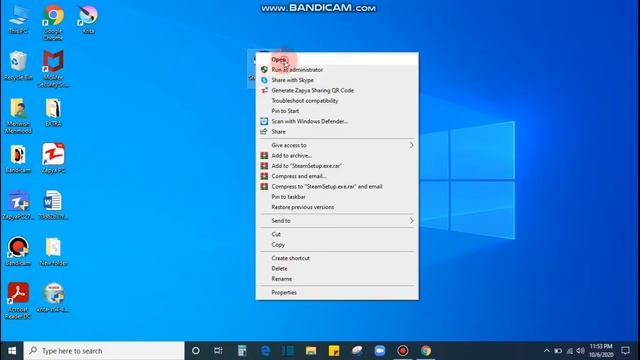This screenshot has height=360, width=640.
Task: Choose Rename from the context menu
Action: coord(337,279)
